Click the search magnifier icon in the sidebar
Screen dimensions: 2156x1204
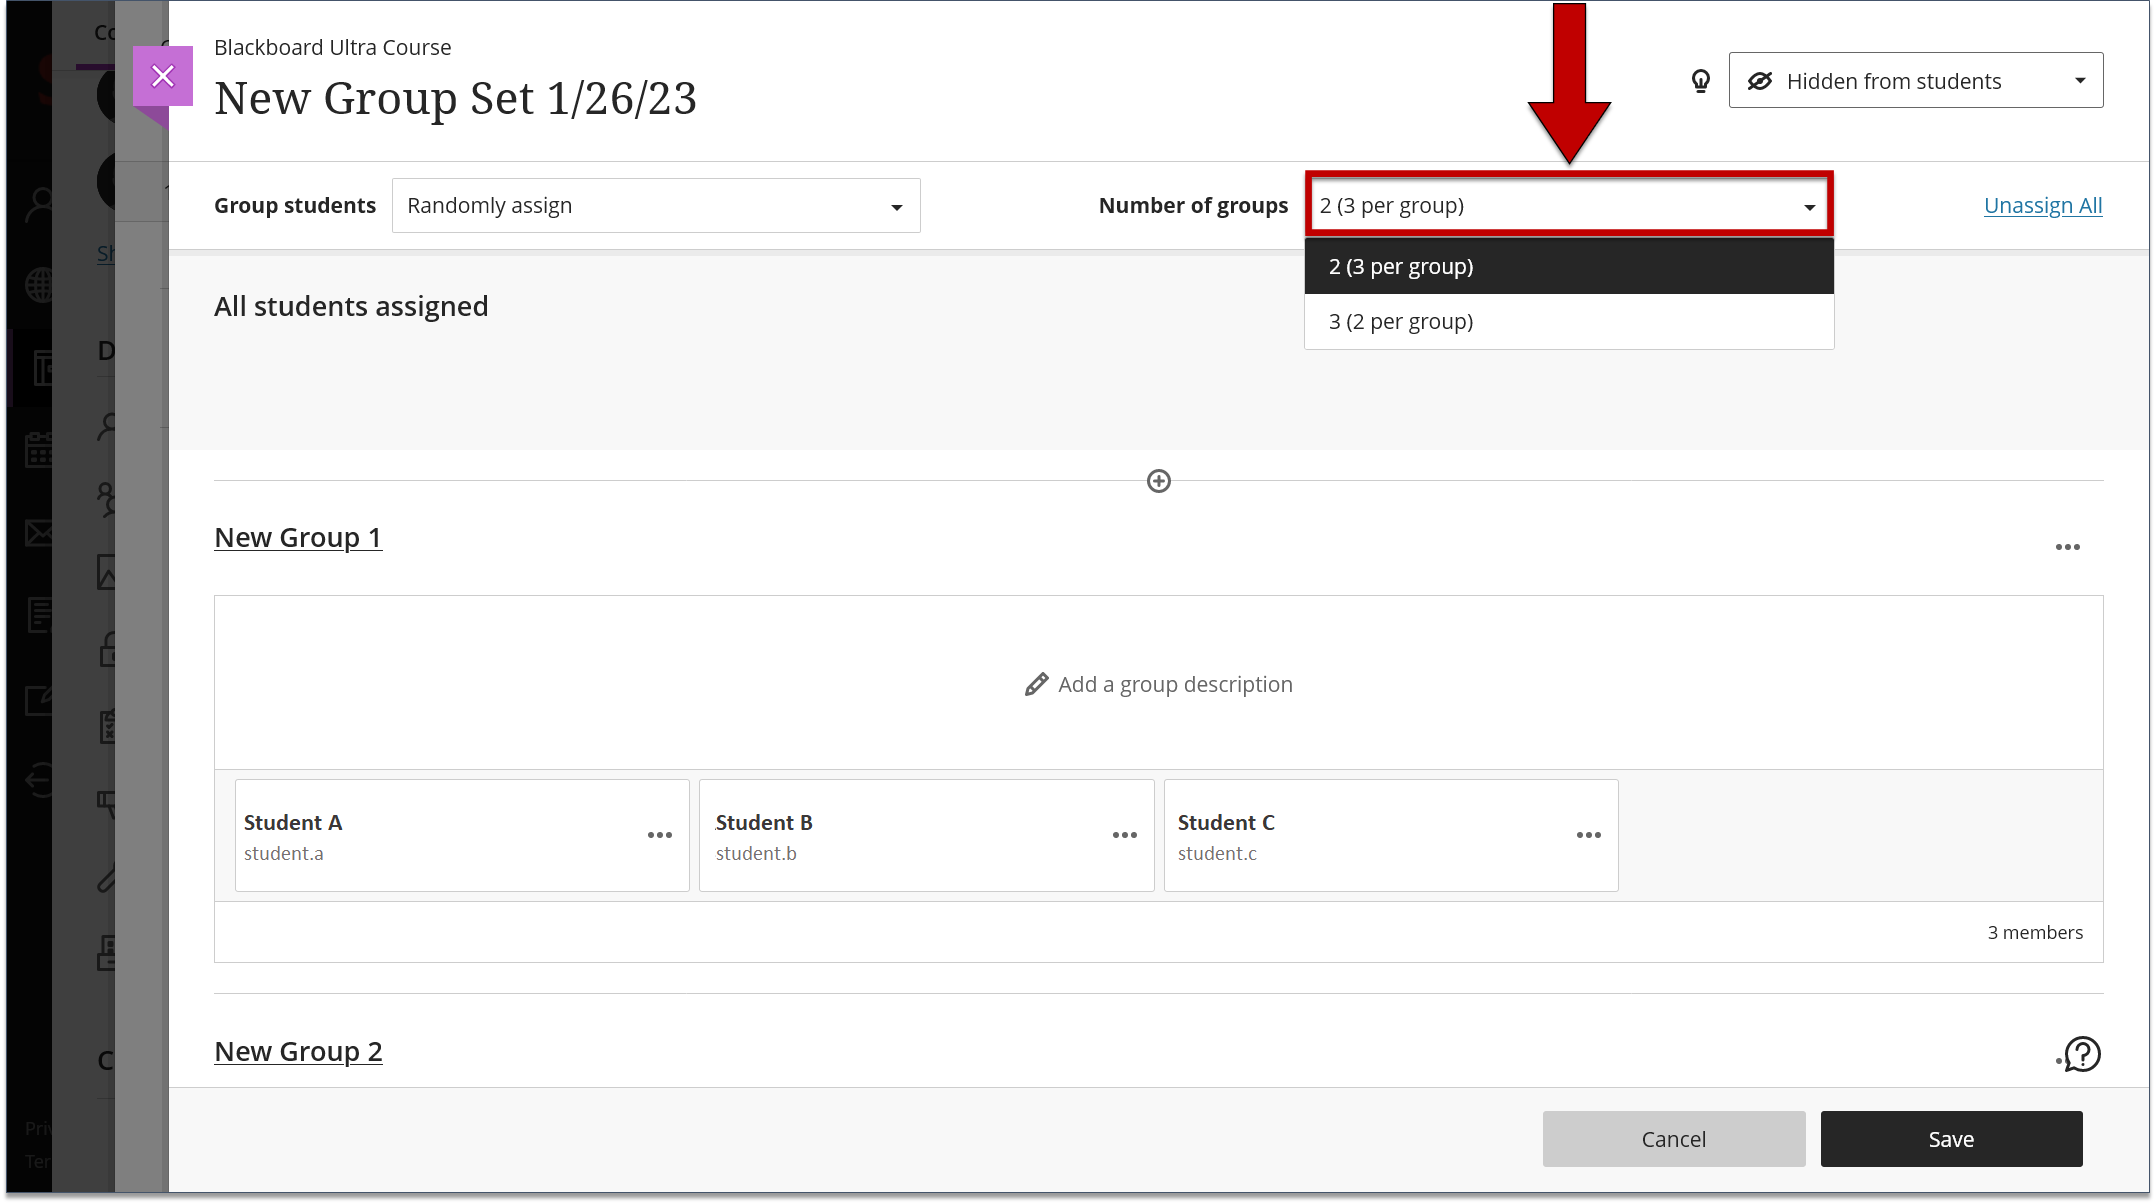click(x=40, y=203)
